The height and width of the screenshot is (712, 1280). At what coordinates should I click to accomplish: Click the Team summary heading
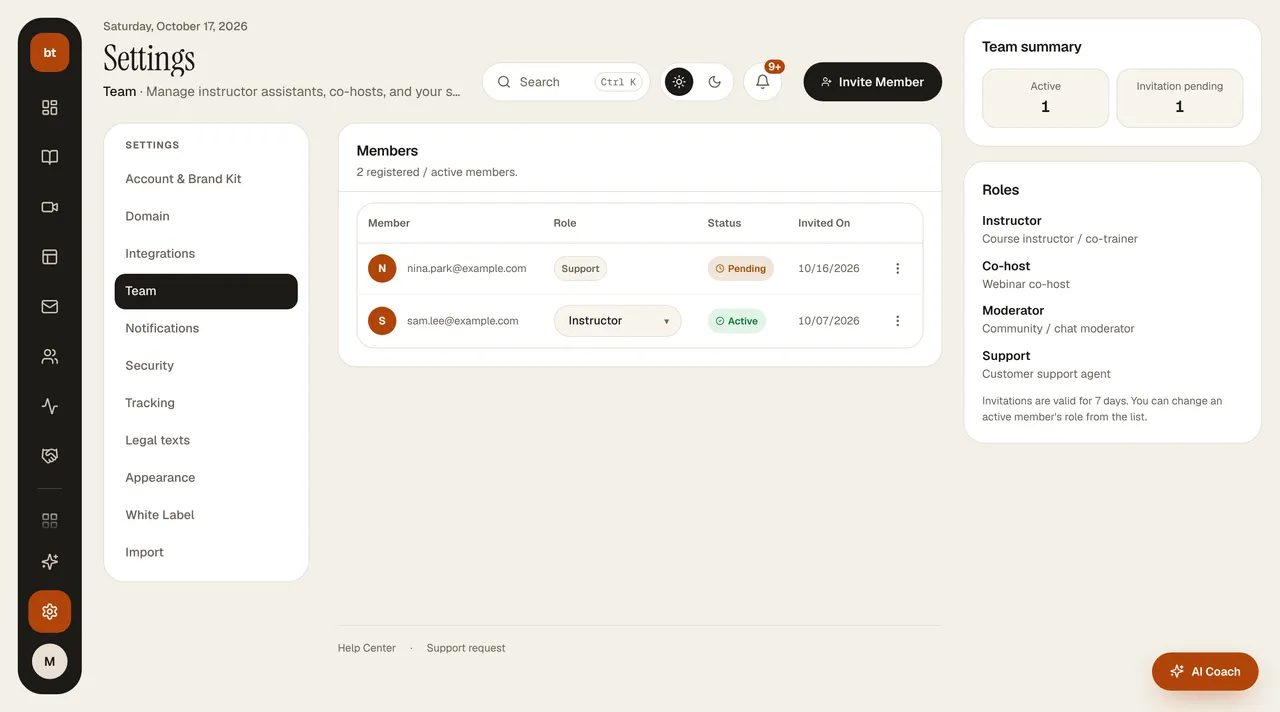(1032, 47)
